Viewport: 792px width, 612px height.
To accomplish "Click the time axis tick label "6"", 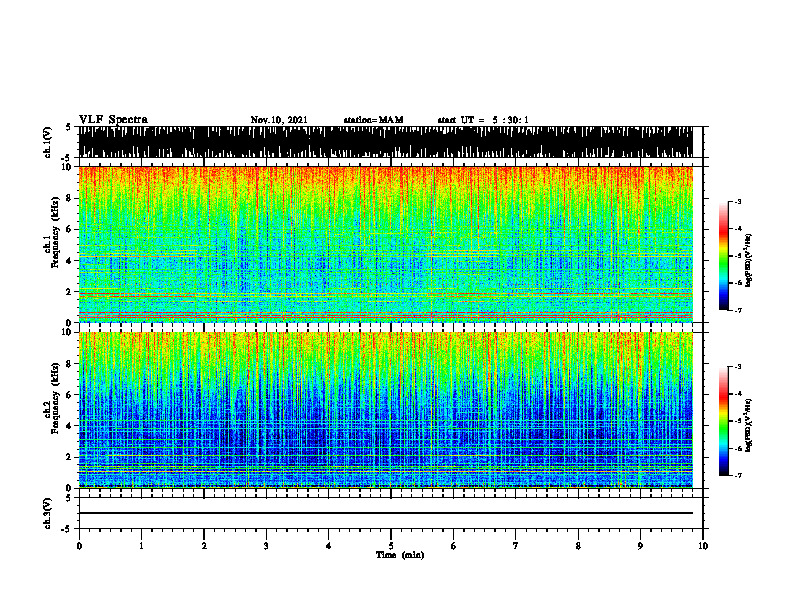I will (x=454, y=546).
